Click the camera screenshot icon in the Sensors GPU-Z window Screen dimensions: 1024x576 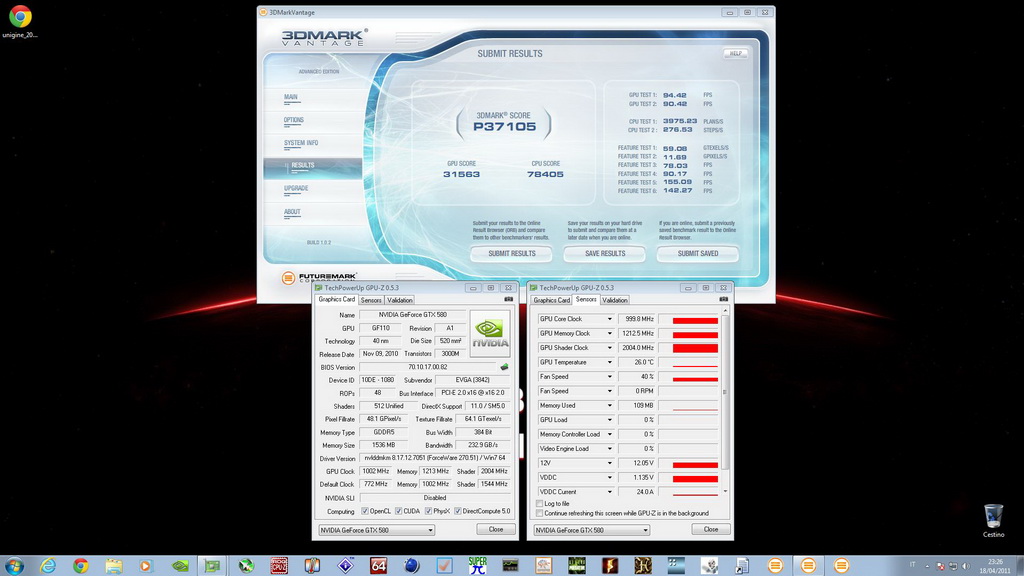[723, 299]
